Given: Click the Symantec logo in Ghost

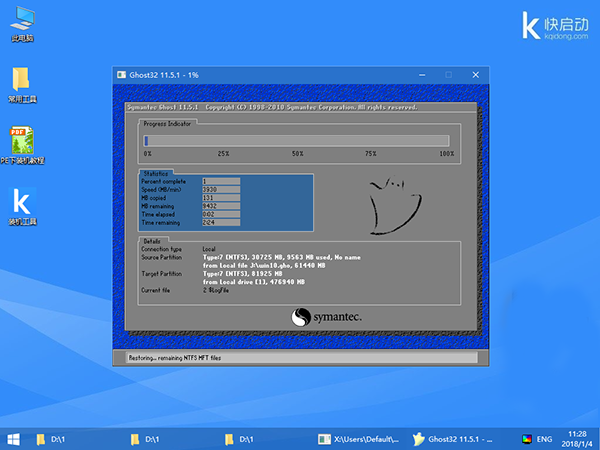Looking at the screenshot, I should (326, 317).
